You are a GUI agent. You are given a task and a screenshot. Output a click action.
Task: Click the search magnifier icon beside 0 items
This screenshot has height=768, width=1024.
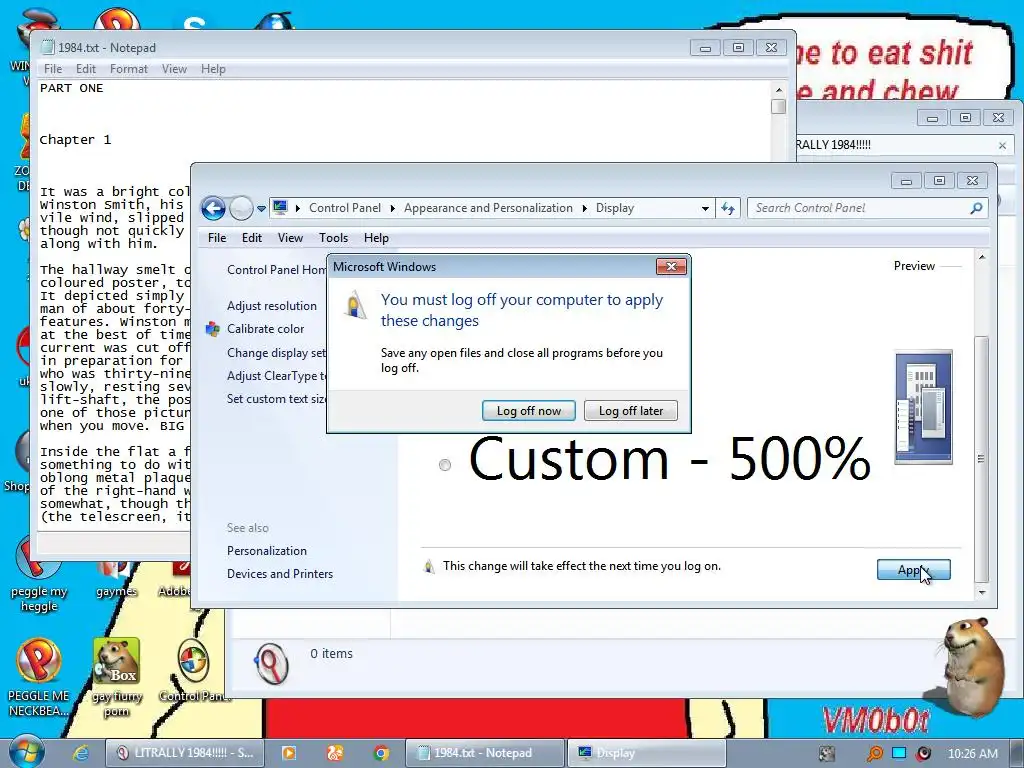[x=271, y=664]
